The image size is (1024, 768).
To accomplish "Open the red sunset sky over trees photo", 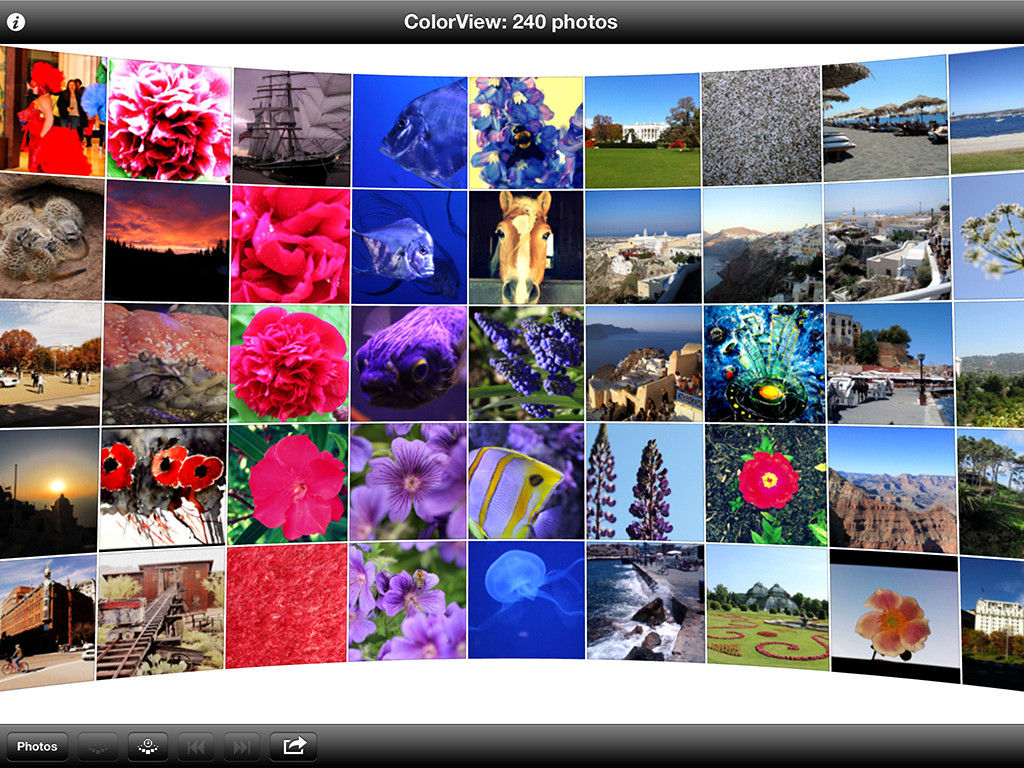I will point(167,241).
